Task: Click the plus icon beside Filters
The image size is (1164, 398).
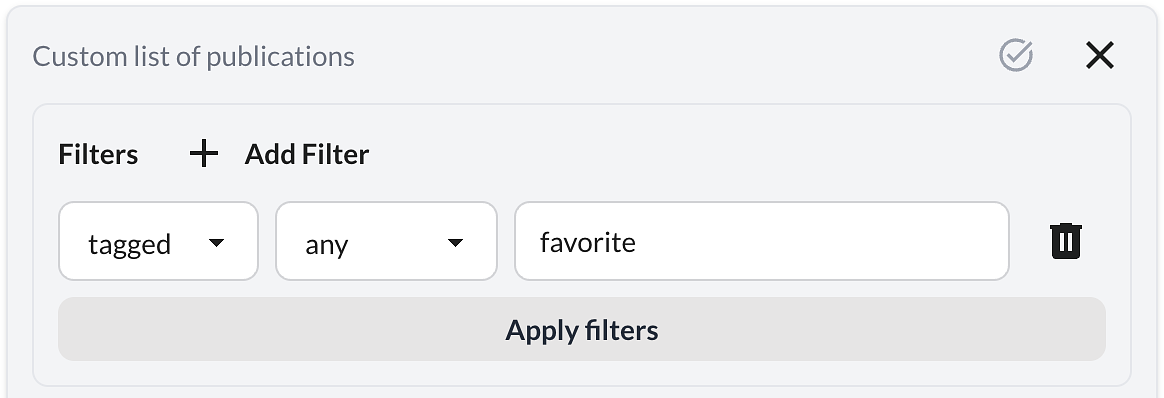Action: click(x=203, y=154)
